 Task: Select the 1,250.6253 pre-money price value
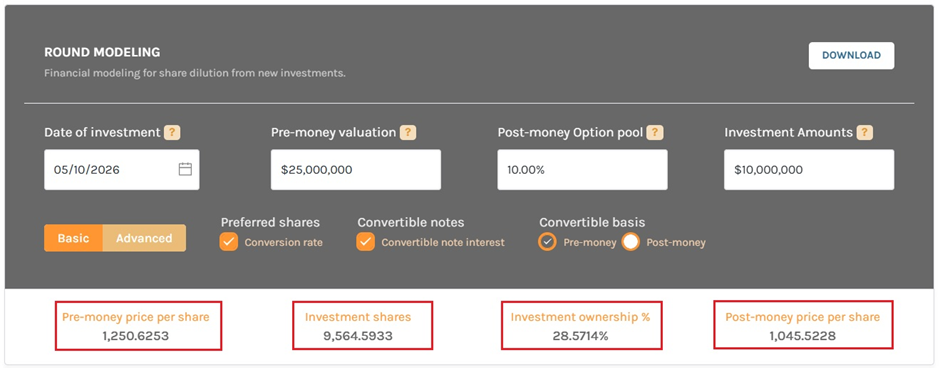pyautogui.click(x=135, y=336)
